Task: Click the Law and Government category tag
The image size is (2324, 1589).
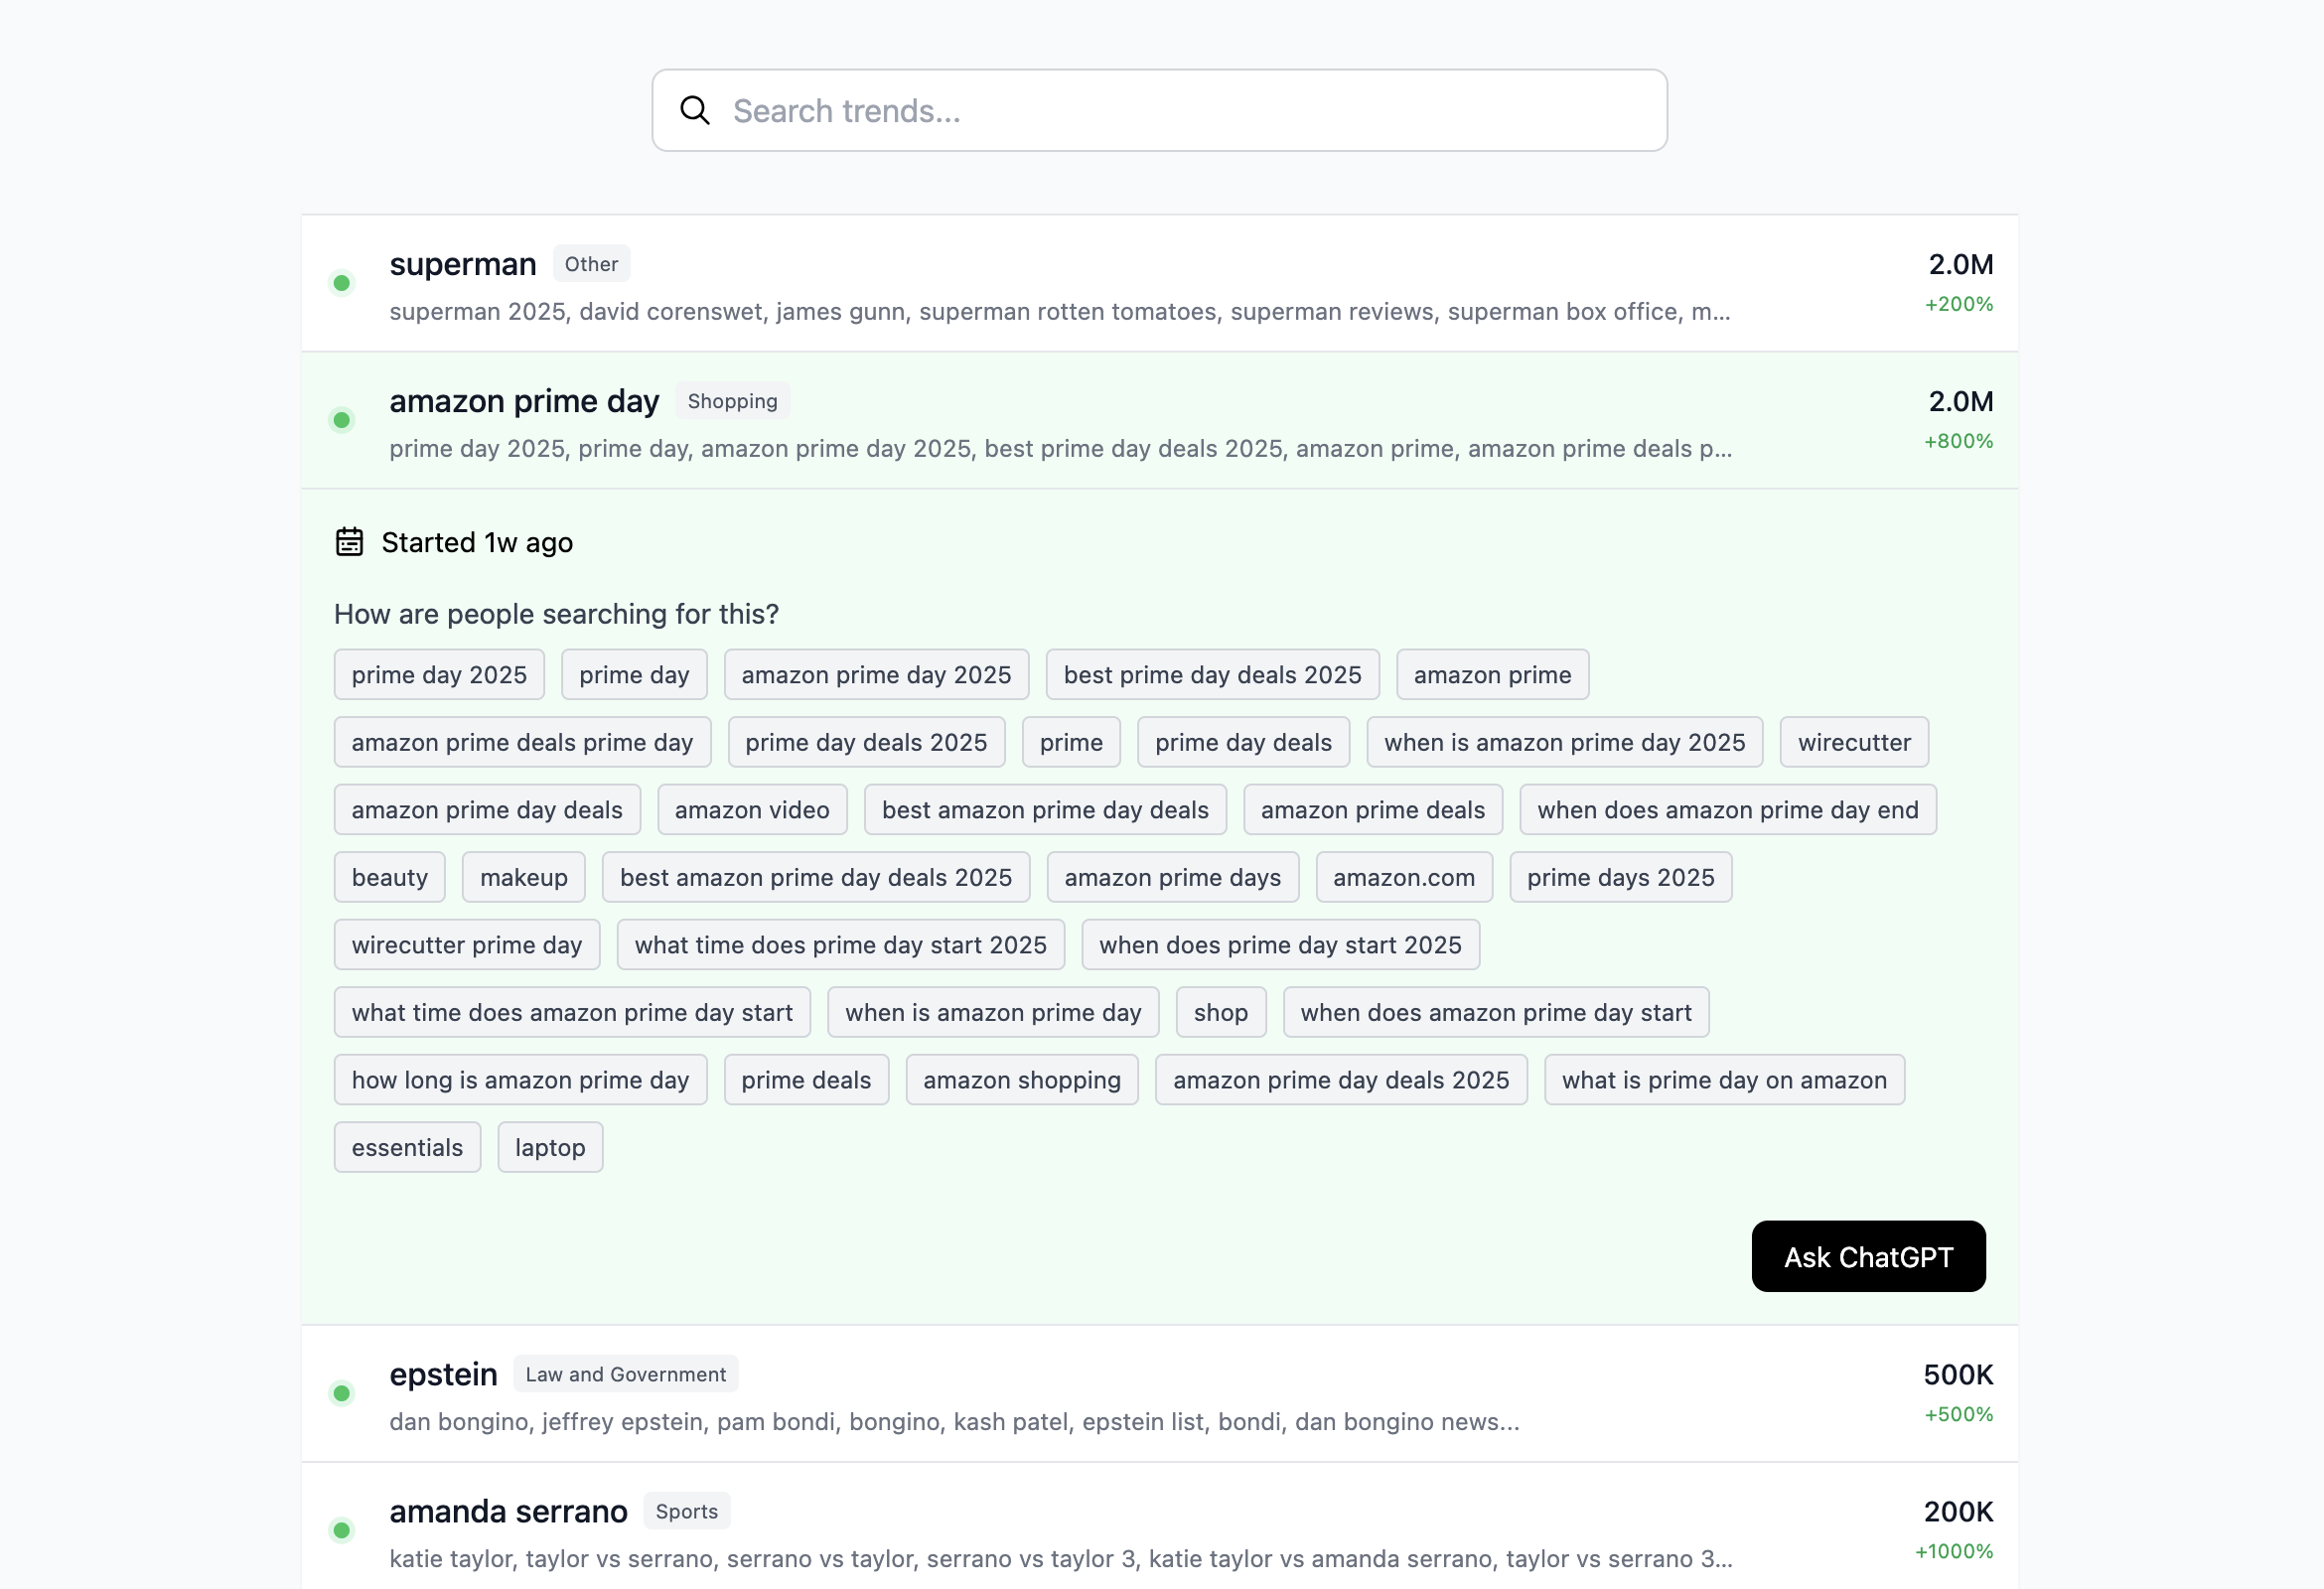Action: tap(626, 1374)
